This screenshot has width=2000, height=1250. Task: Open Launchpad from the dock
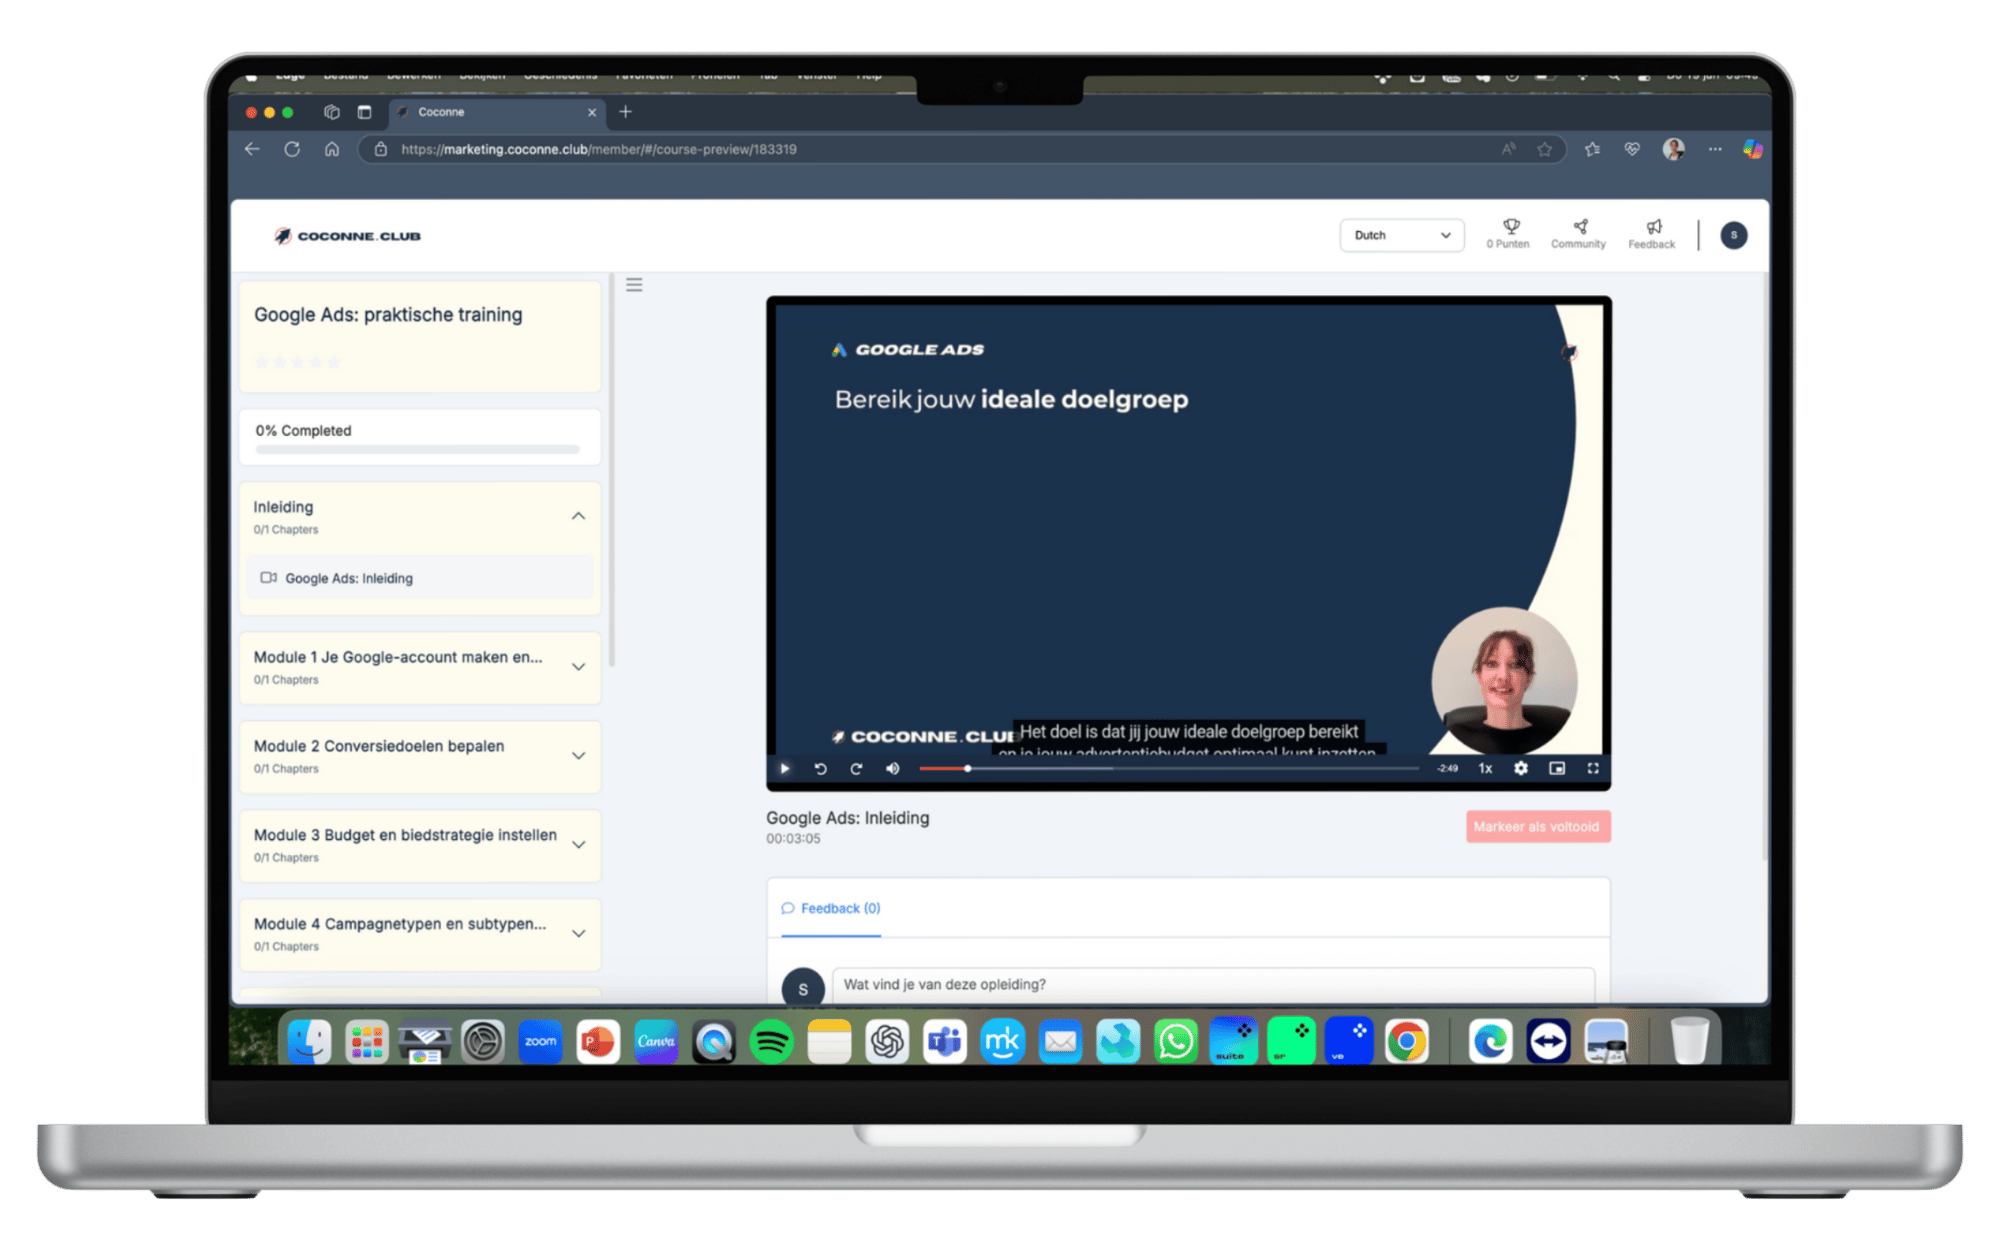(x=367, y=1041)
